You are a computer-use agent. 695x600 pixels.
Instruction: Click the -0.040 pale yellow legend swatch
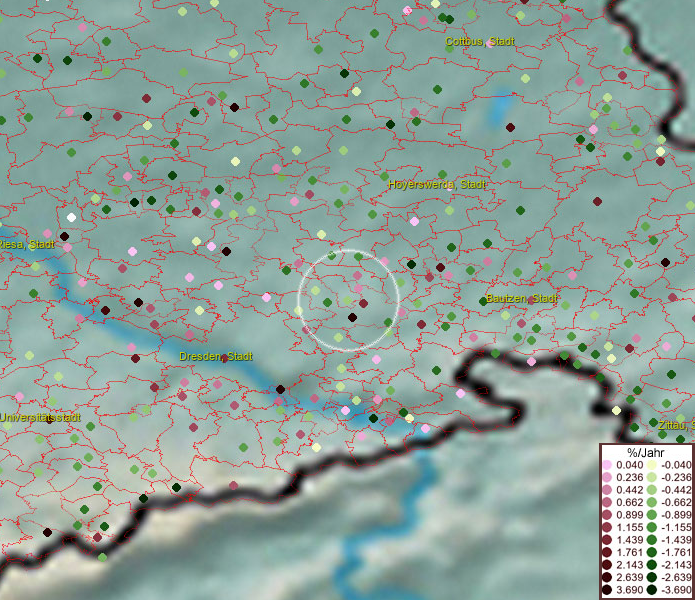click(650, 465)
